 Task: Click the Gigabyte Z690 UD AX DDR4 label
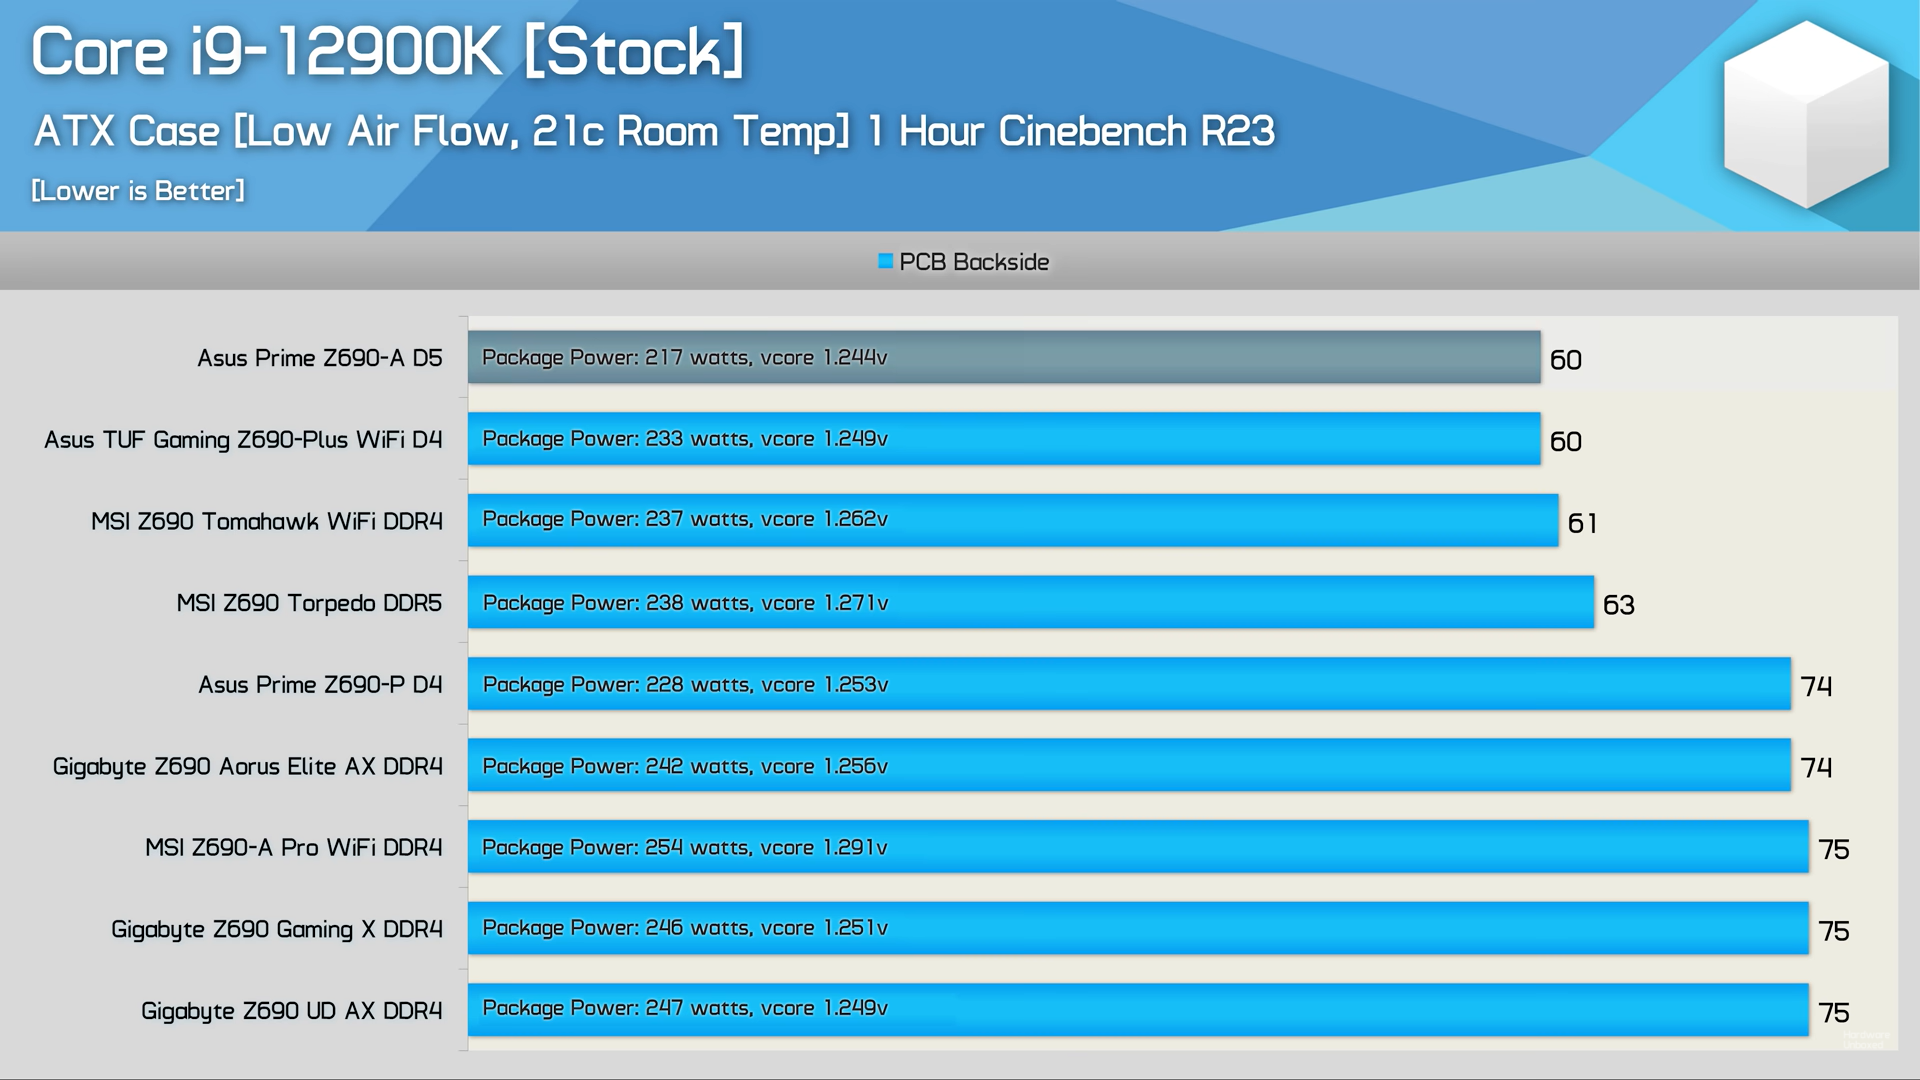click(291, 1011)
